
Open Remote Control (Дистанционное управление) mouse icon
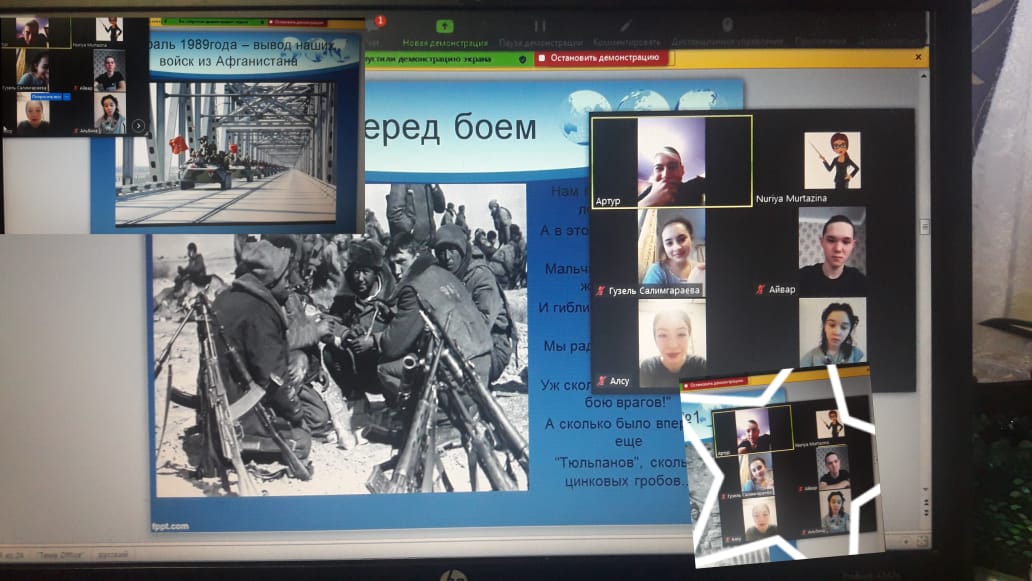[728, 26]
